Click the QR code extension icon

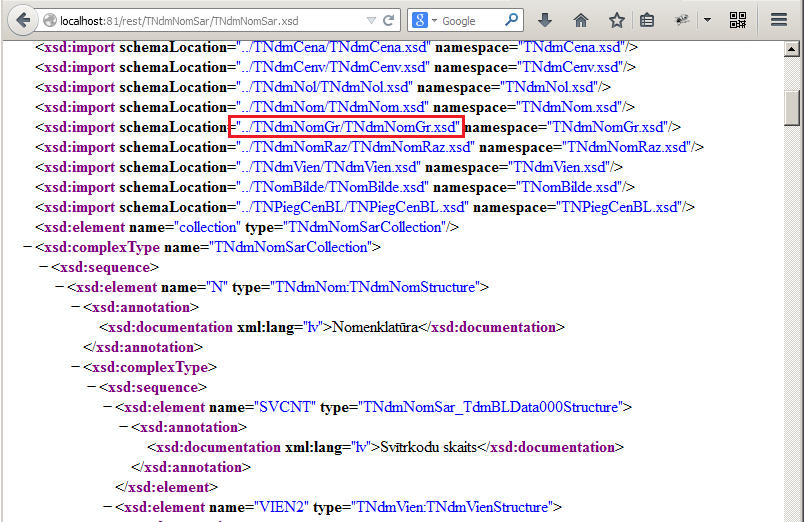[x=738, y=20]
